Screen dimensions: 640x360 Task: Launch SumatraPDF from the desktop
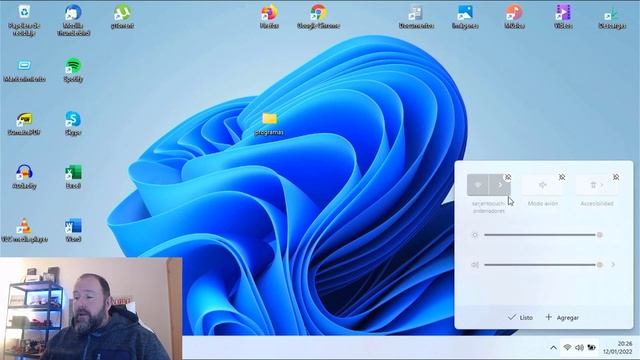pyautogui.click(x=24, y=124)
